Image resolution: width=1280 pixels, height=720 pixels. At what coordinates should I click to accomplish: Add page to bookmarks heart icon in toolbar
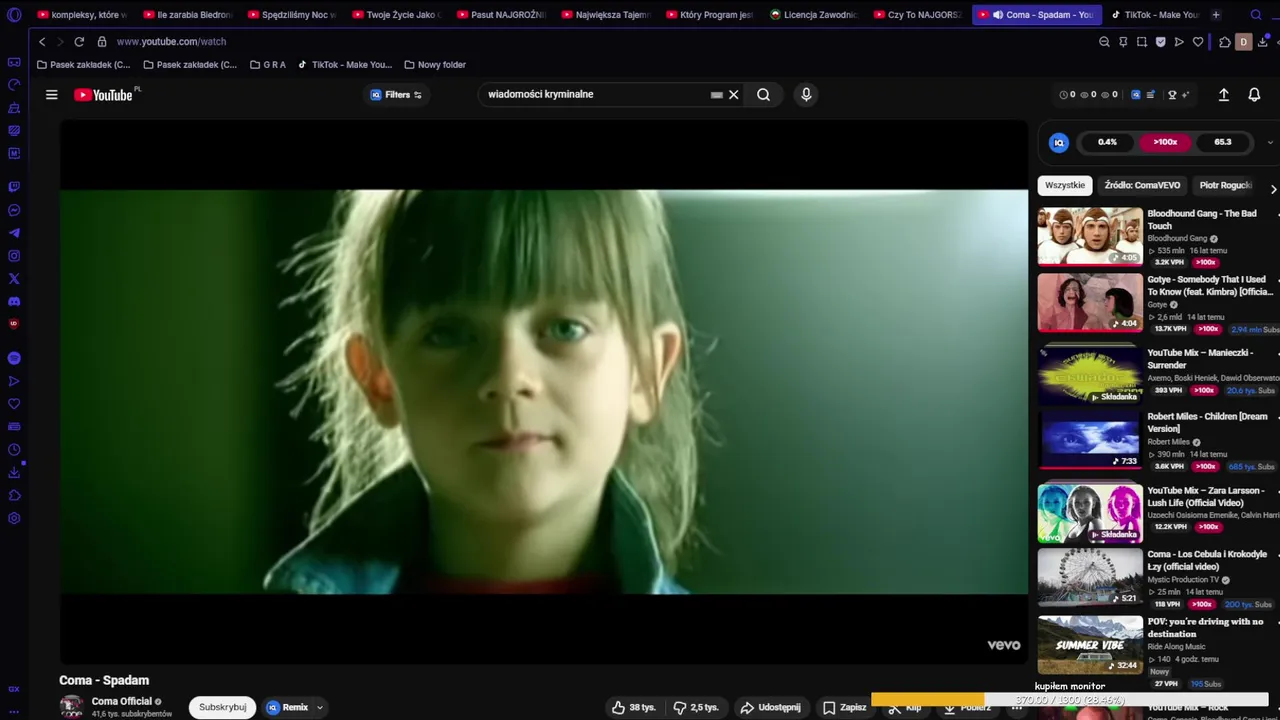coord(1198,42)
